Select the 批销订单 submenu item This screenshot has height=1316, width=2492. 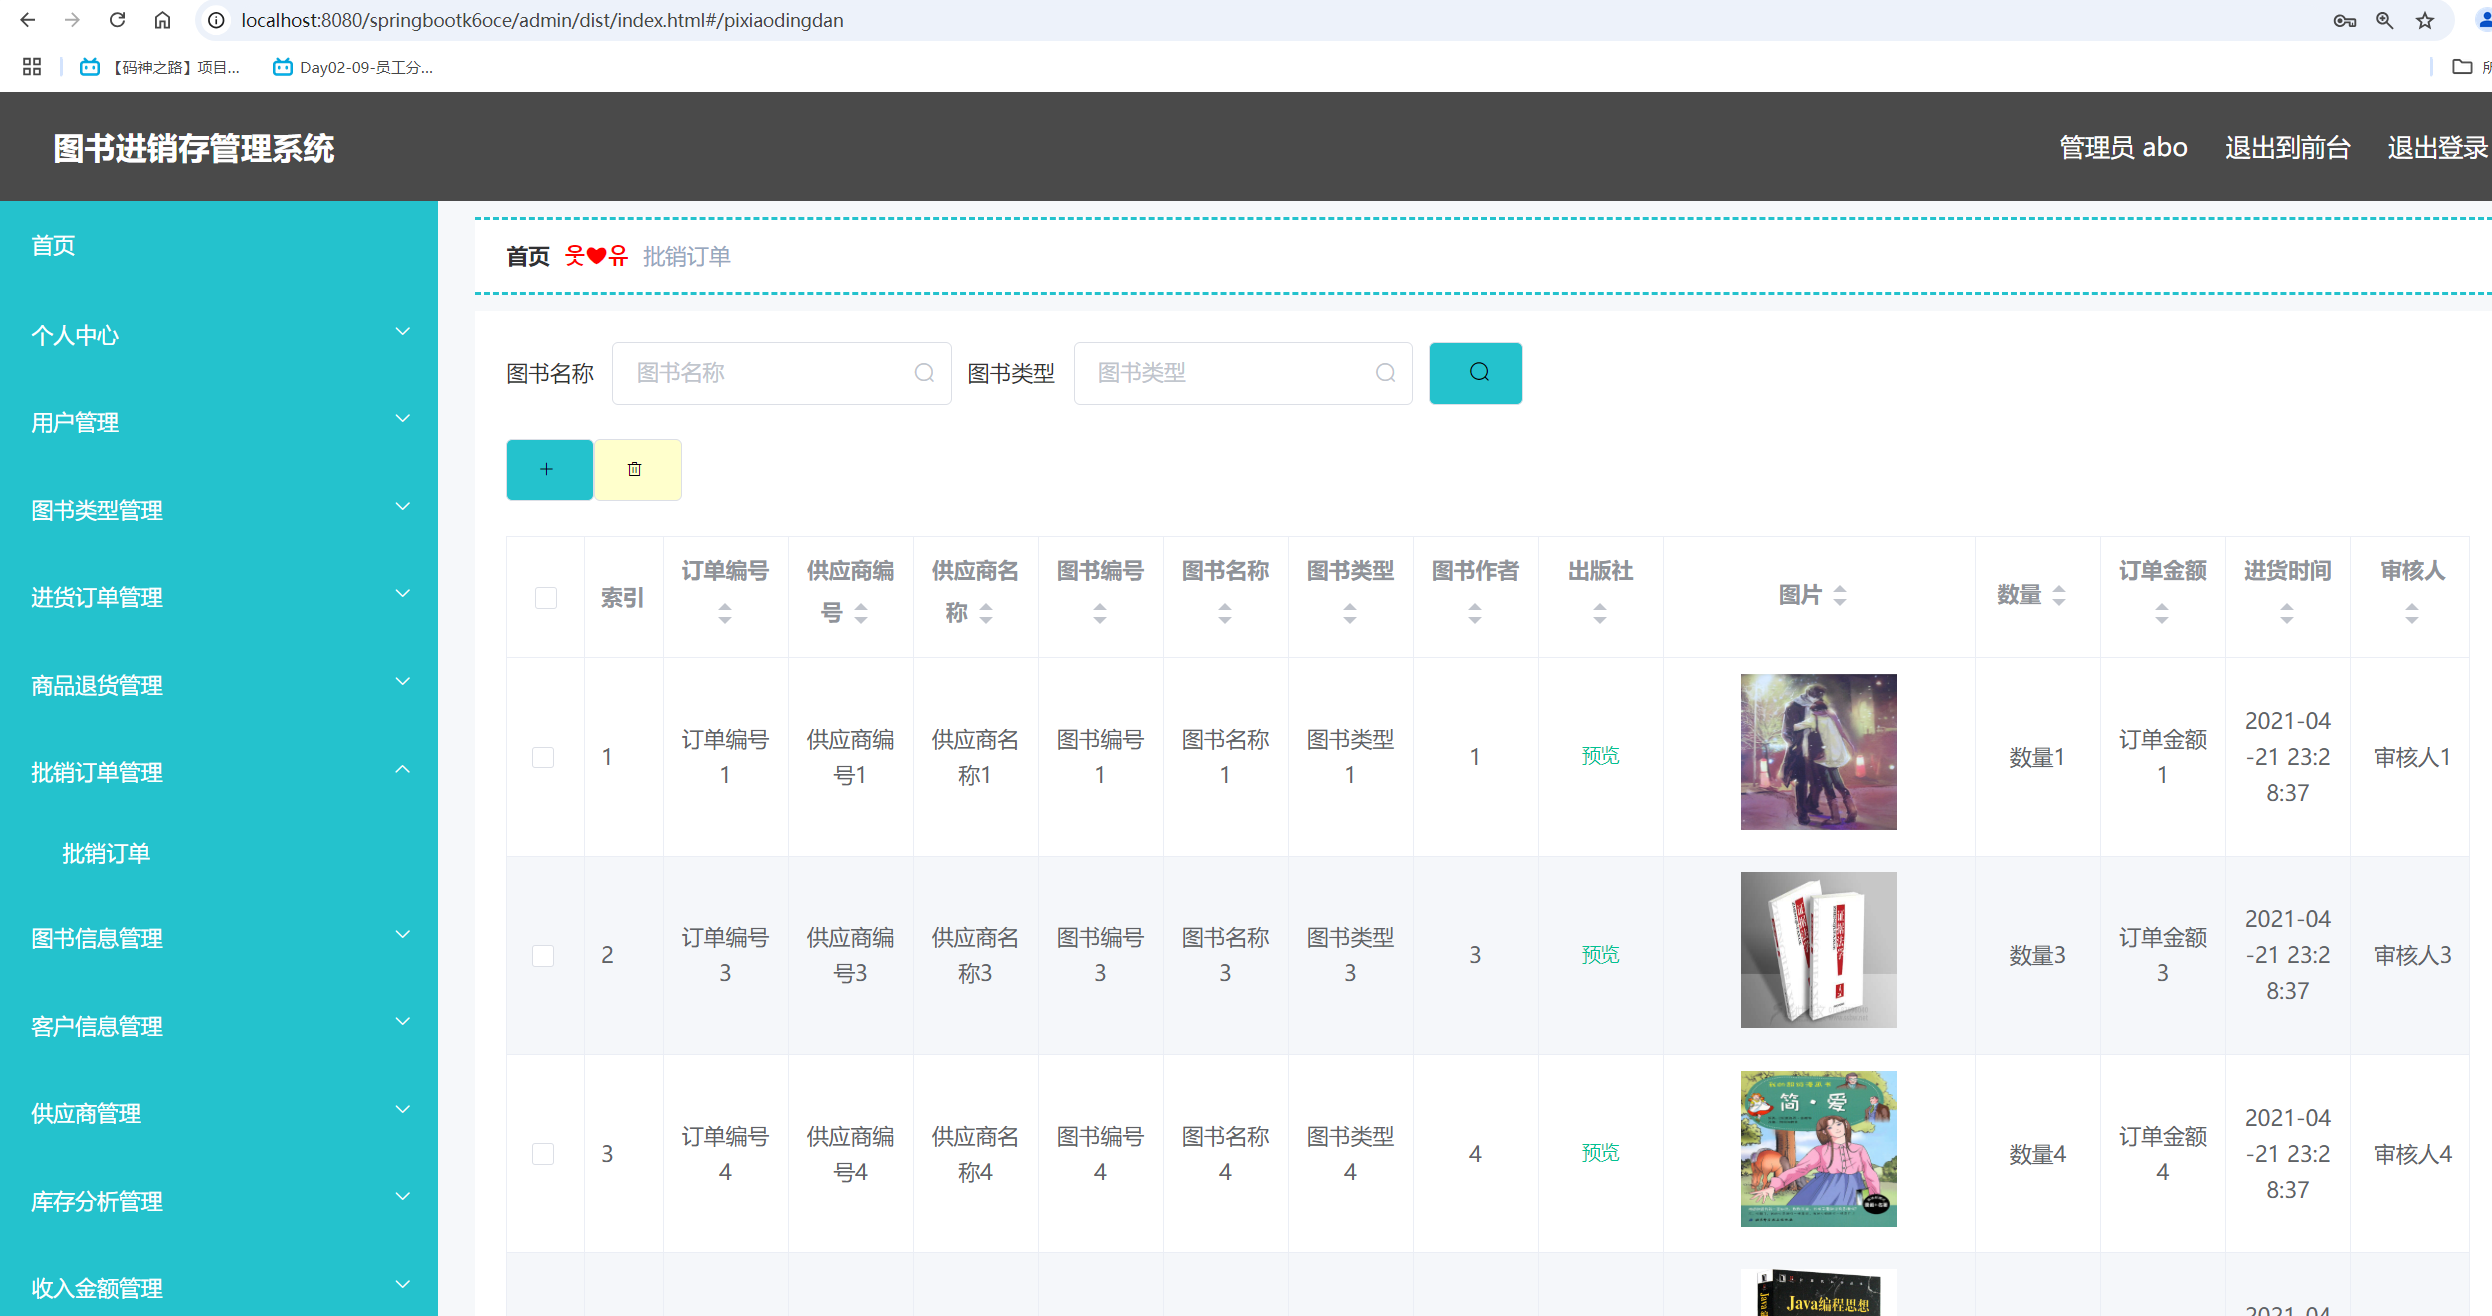pyautogui.click(x=106, y=854)
